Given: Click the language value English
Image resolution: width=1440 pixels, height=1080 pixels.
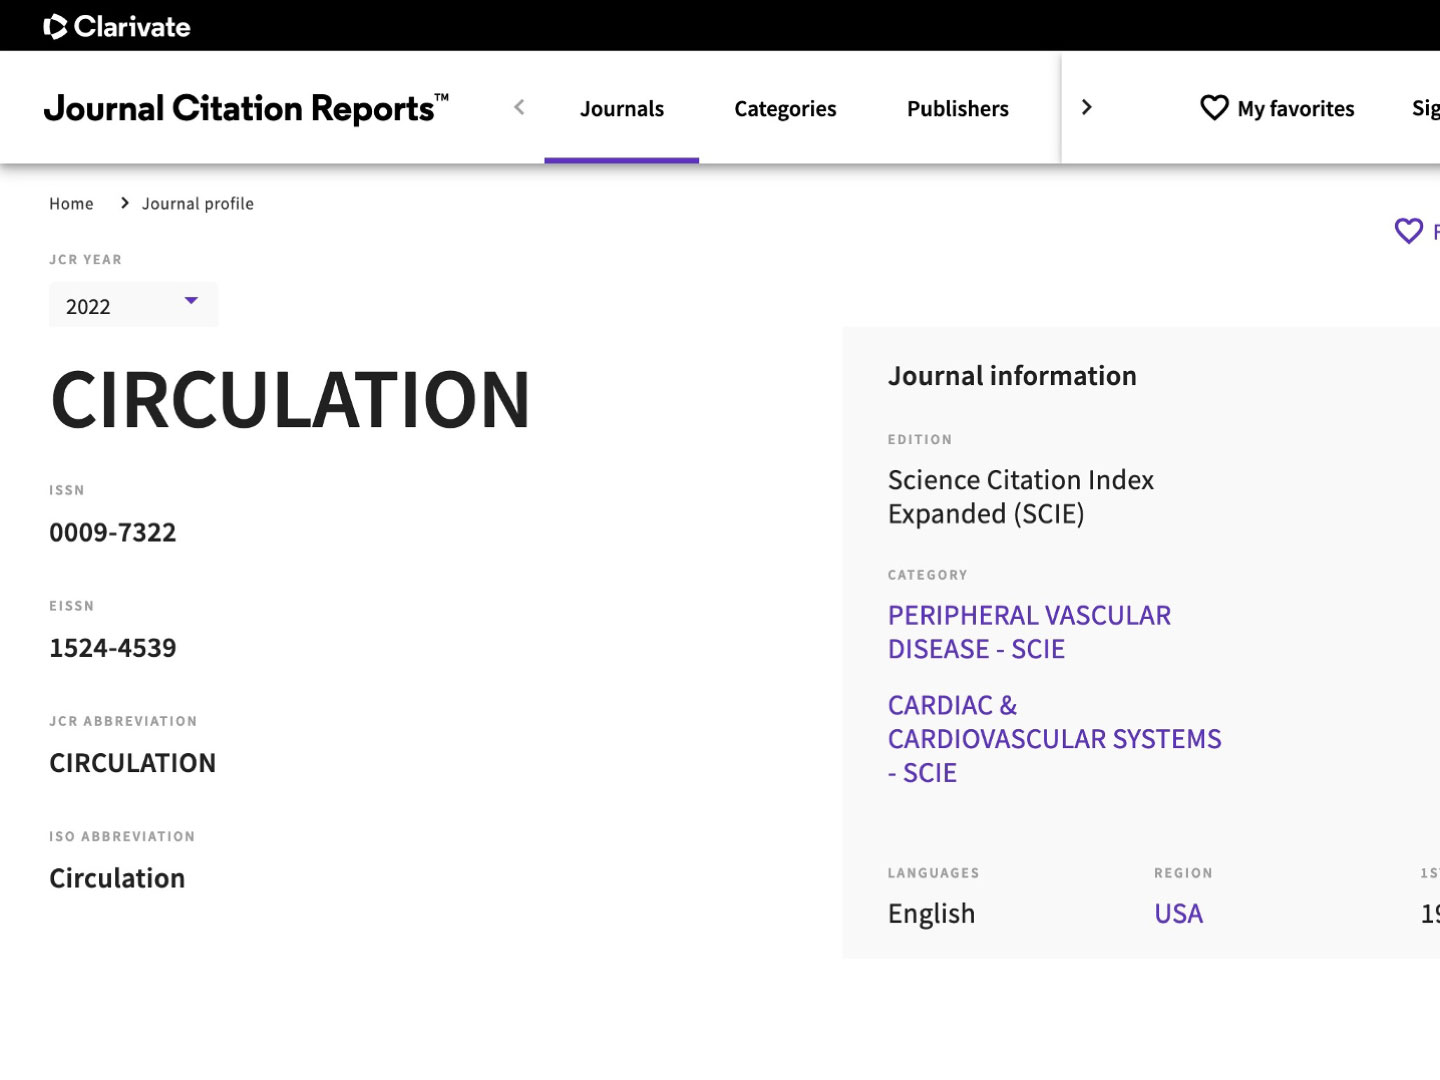Looking at the screenshot, I should click(931, 914).
